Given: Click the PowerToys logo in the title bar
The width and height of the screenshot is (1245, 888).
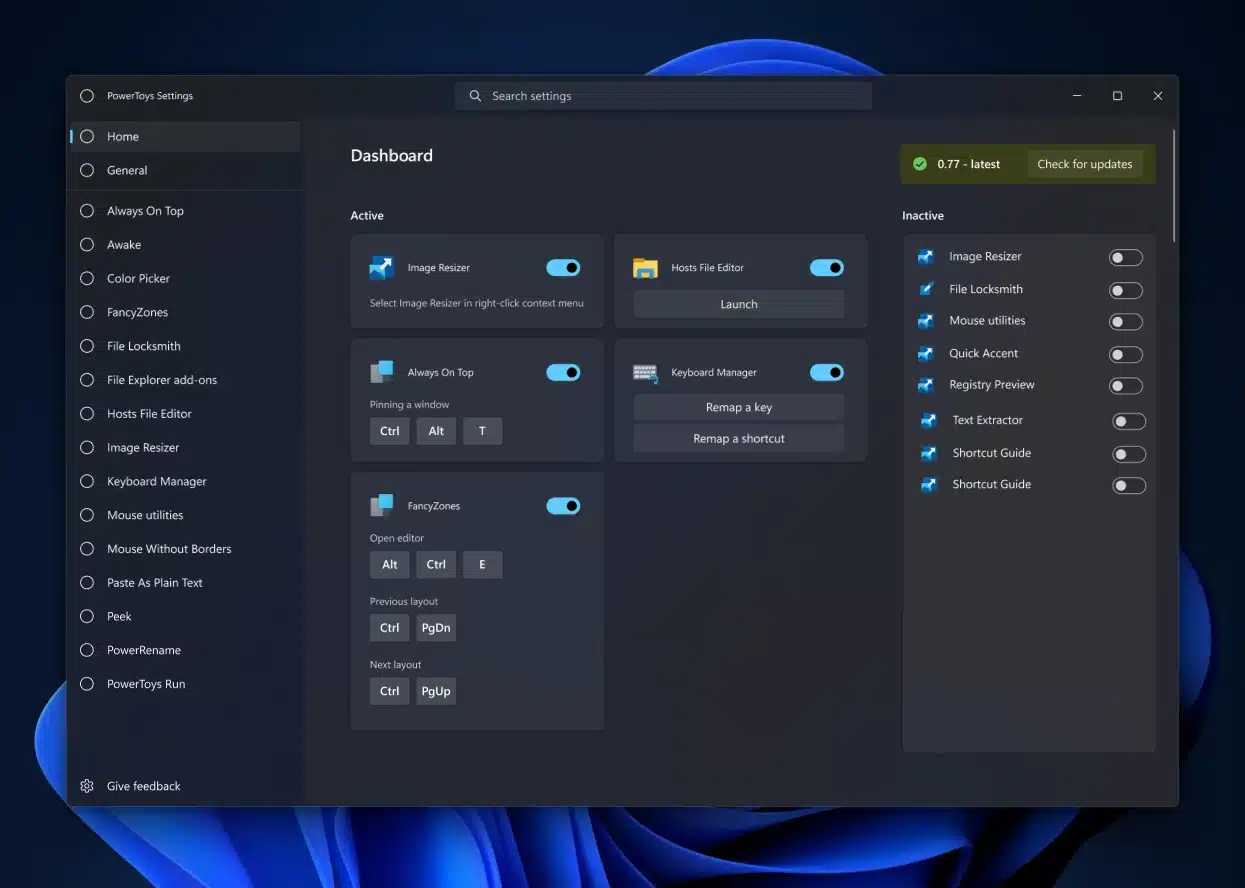Looking at the screenshot, I should [x=87, y=95].
